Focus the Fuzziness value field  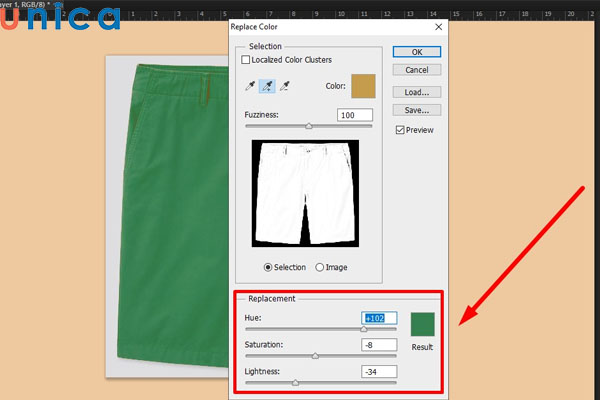[x=355, y=115]
